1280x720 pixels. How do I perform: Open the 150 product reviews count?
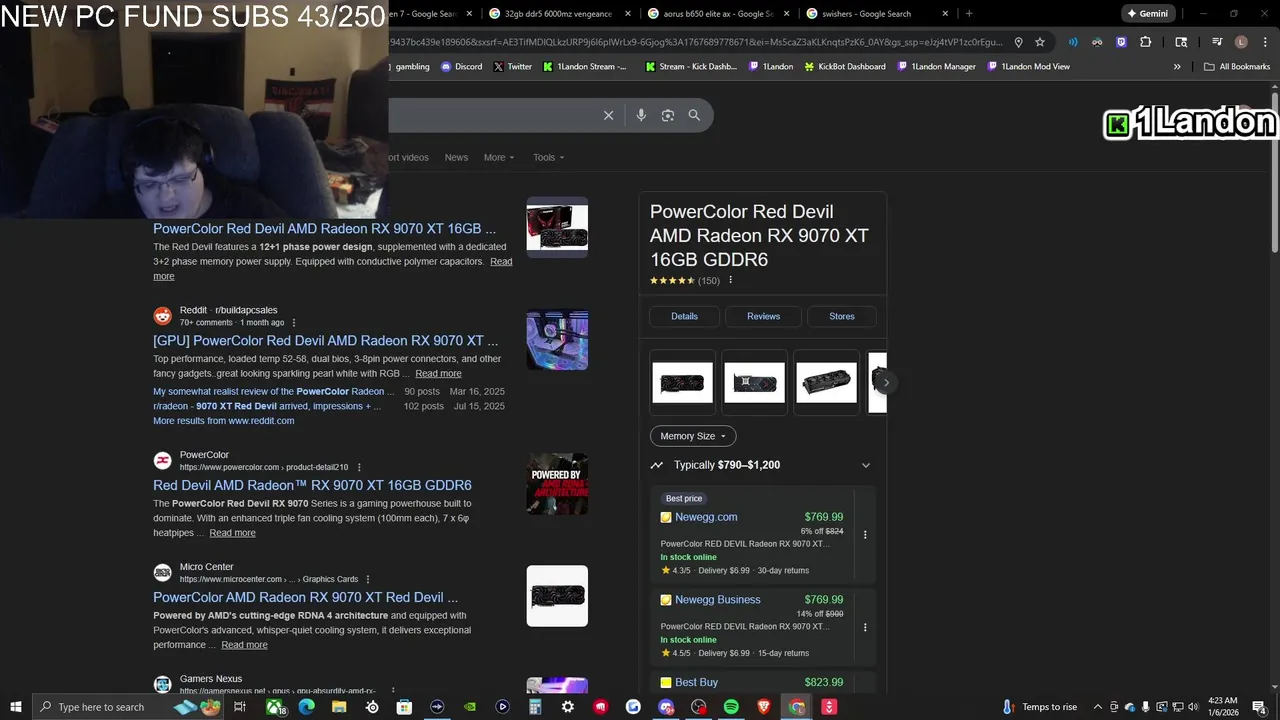click(709, 281)
